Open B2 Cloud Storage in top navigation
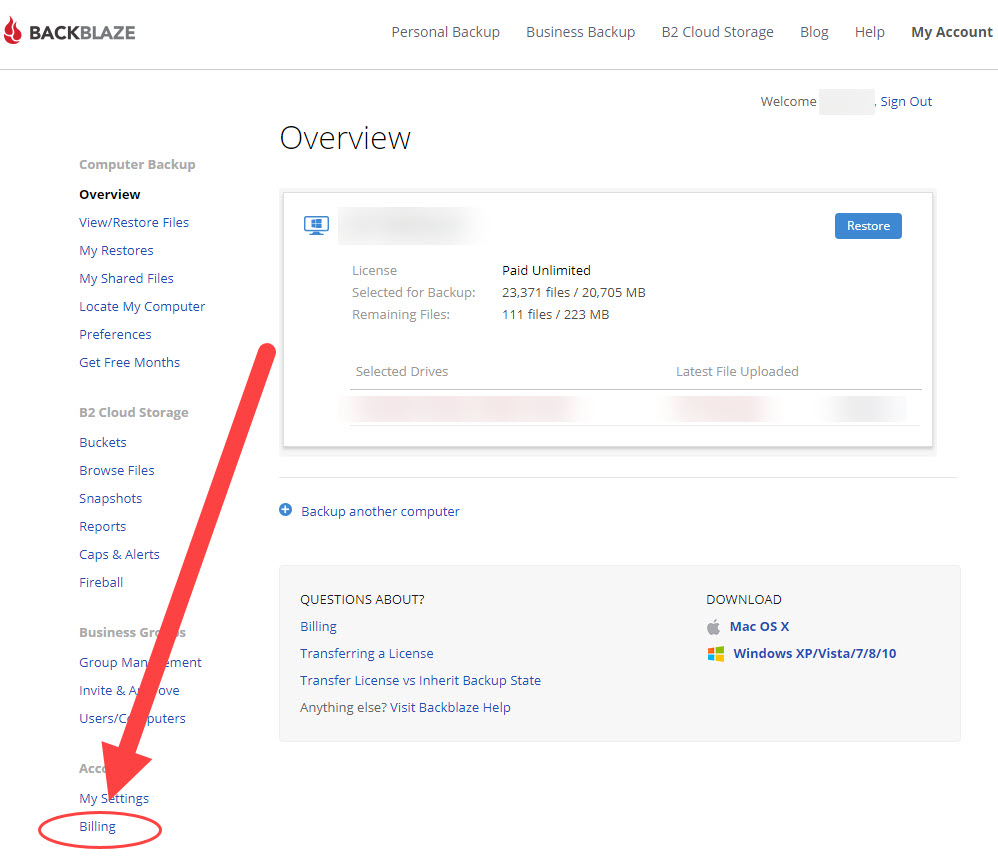 click(x=717, y=32)
